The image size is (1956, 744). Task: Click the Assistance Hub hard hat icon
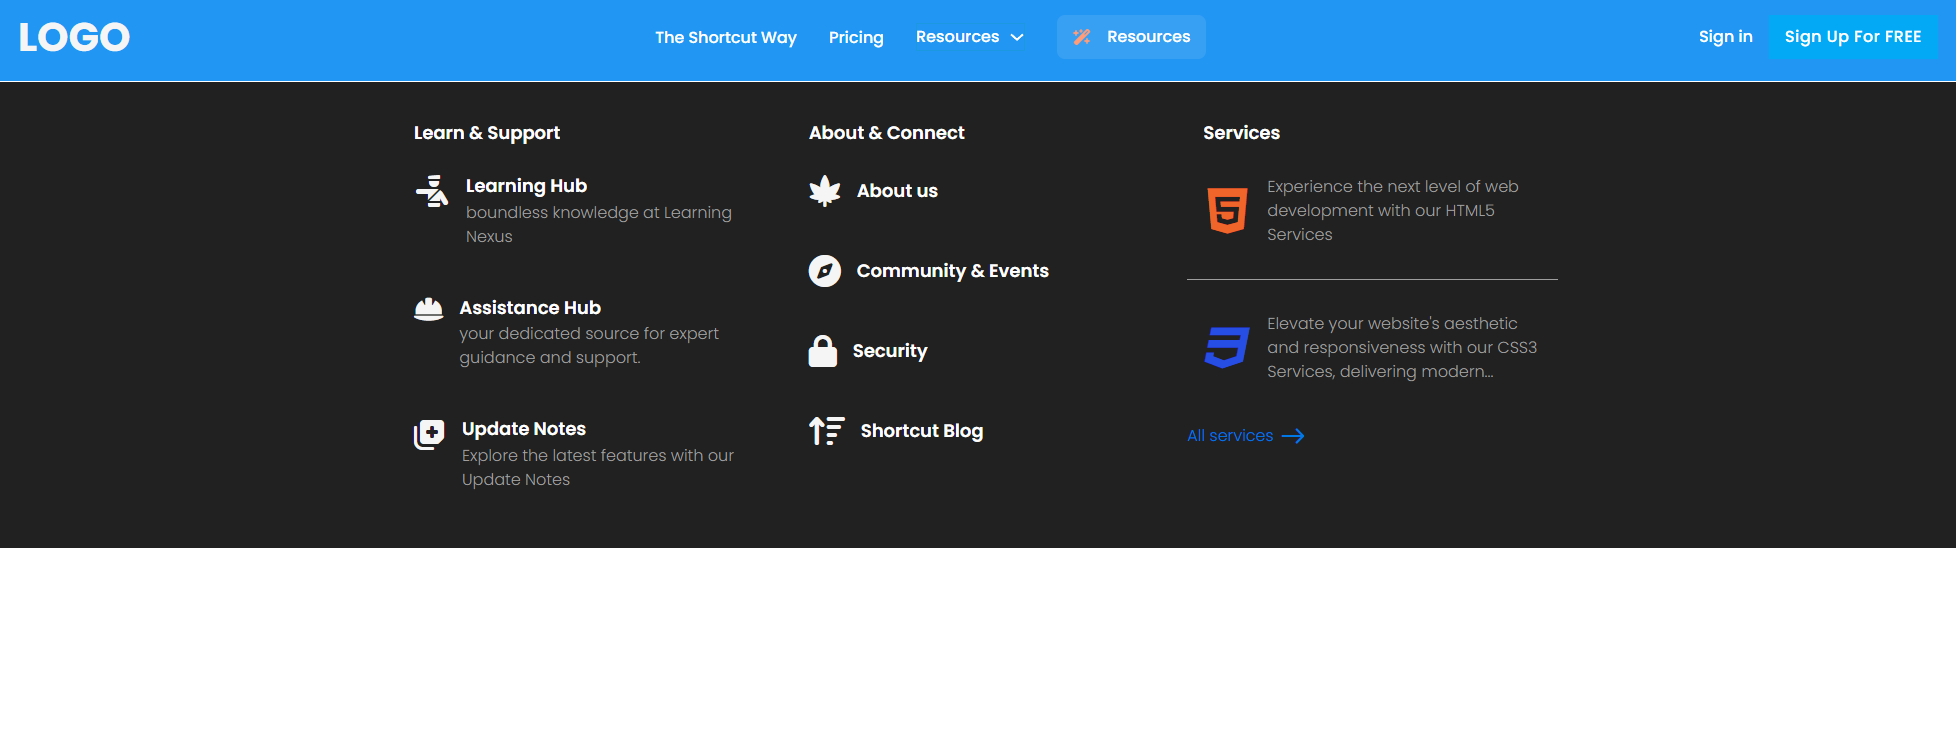pos(428,310)
